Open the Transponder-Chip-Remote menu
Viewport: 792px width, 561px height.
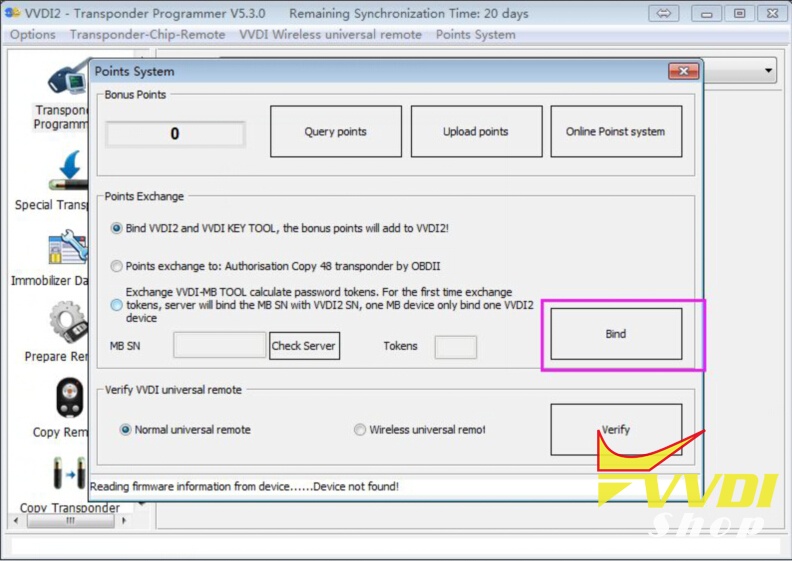[x=147, y=35]
